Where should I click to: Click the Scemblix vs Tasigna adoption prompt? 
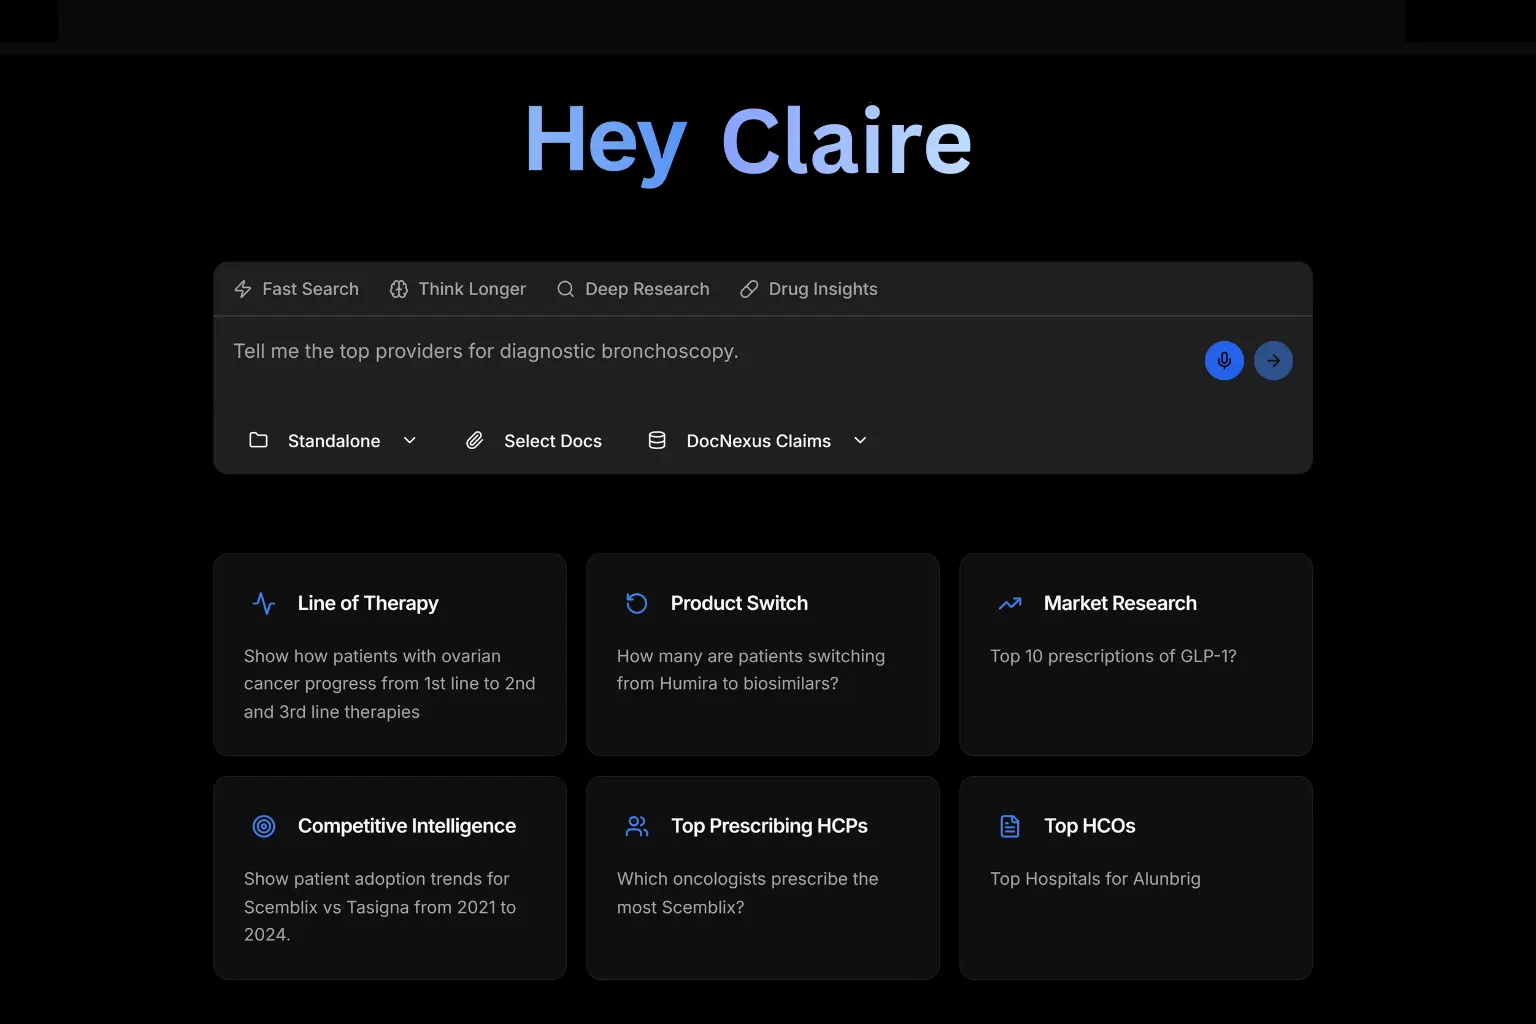(380, 907)
